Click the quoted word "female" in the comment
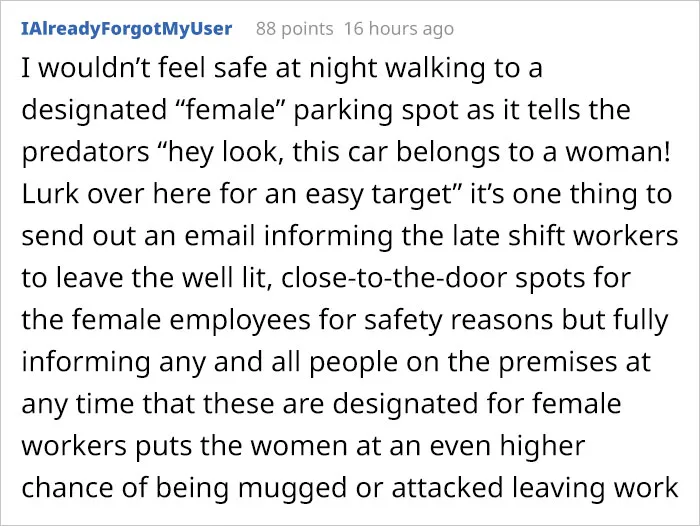Screen dimensions: 700x526 (231, 110)
